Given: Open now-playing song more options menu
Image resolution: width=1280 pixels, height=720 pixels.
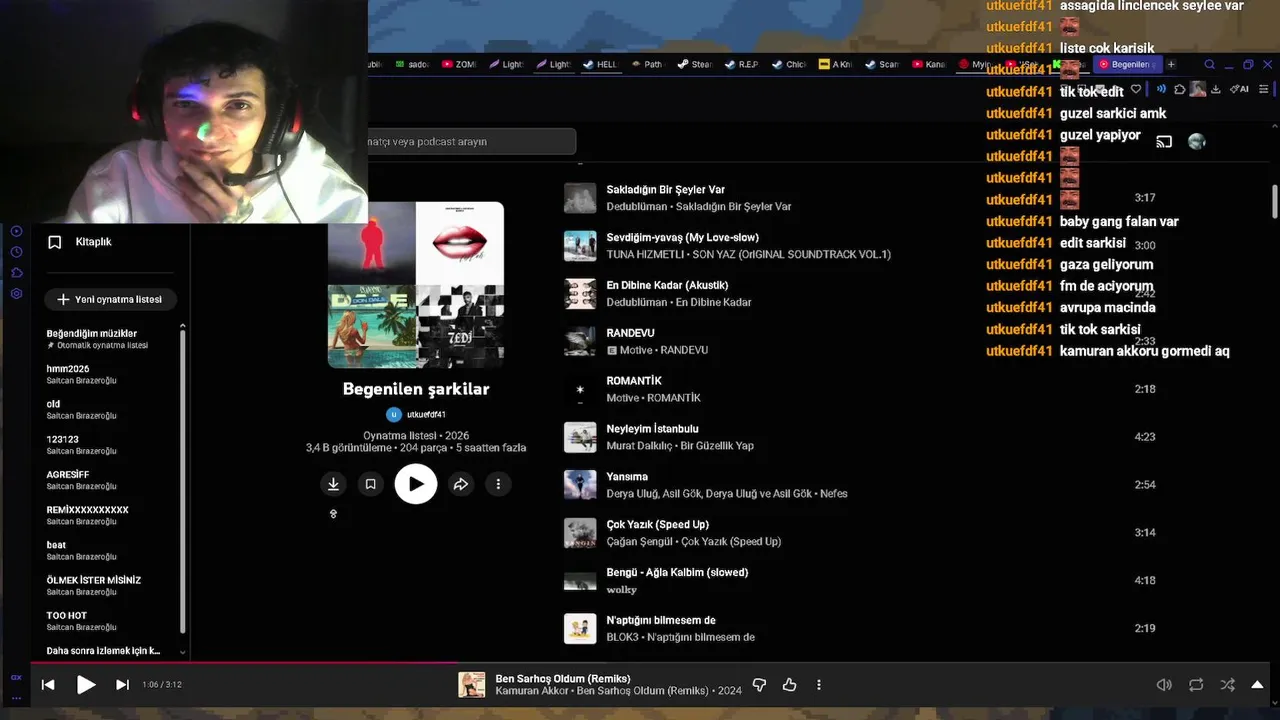Looking at the screenshot, I should (x=819, y=685).
